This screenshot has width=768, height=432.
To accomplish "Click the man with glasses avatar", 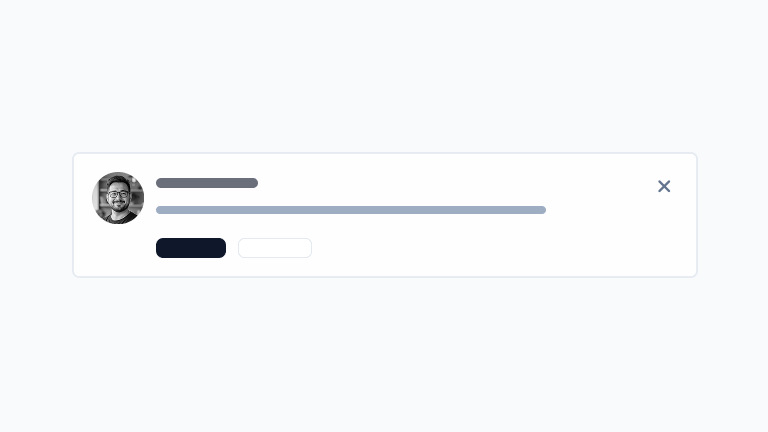I will point(118,198).
